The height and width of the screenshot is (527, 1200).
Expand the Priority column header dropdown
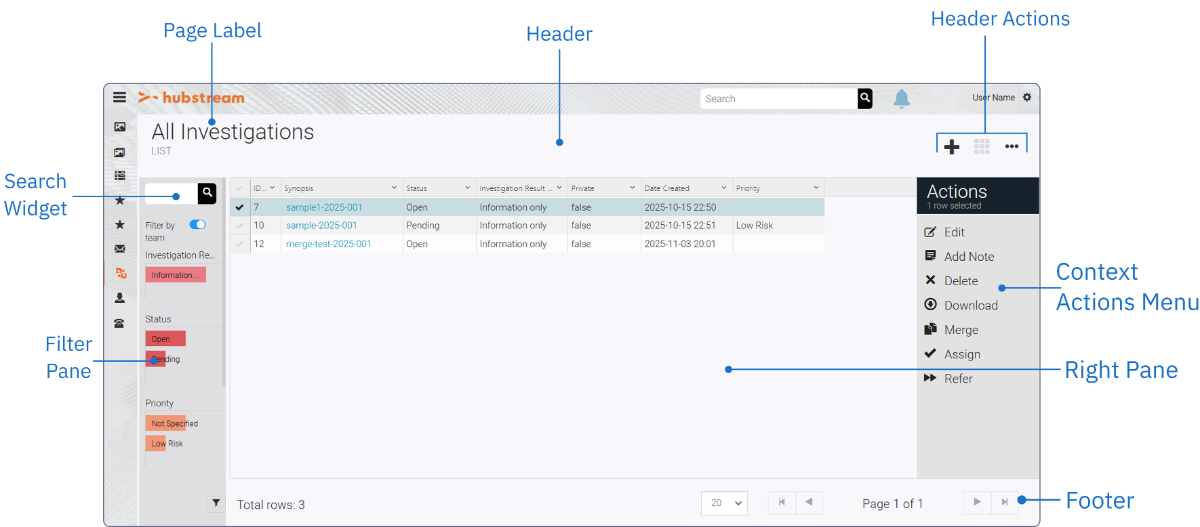tap(816, 188)
